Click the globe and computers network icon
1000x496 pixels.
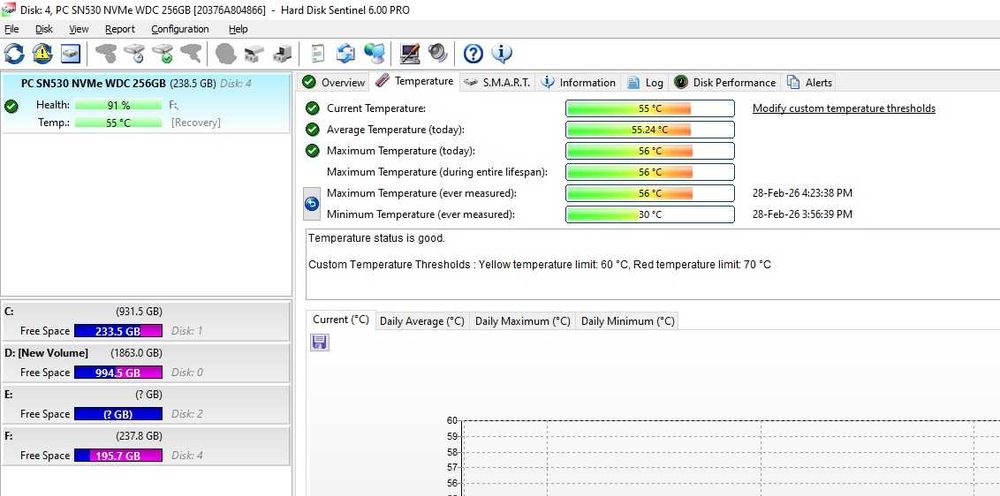point(374,54)
